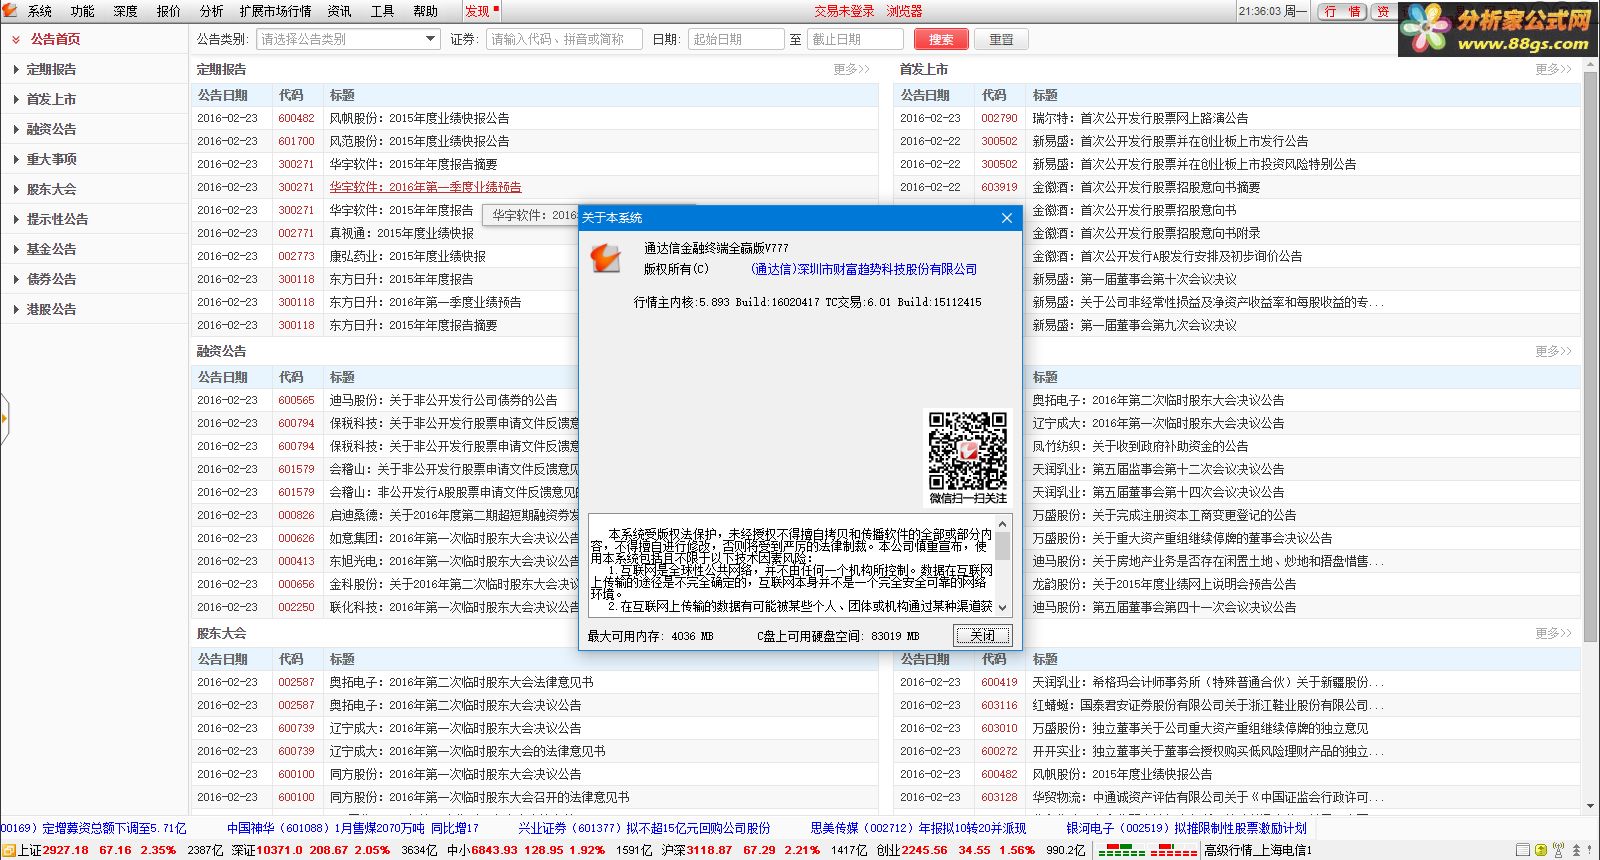1600x860 pixels.
Task: Click the antenna signal icon in status bar
Action: click(1558, 850)
